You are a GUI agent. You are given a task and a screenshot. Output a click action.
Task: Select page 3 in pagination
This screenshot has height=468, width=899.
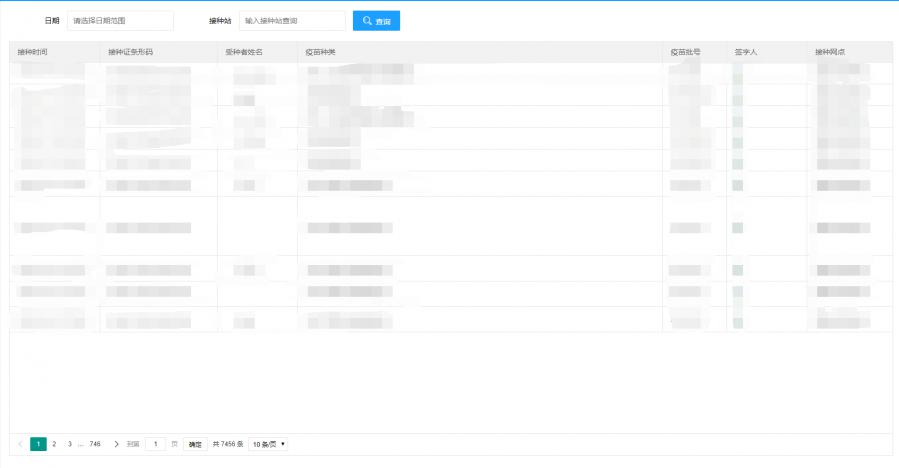point(69,444)
